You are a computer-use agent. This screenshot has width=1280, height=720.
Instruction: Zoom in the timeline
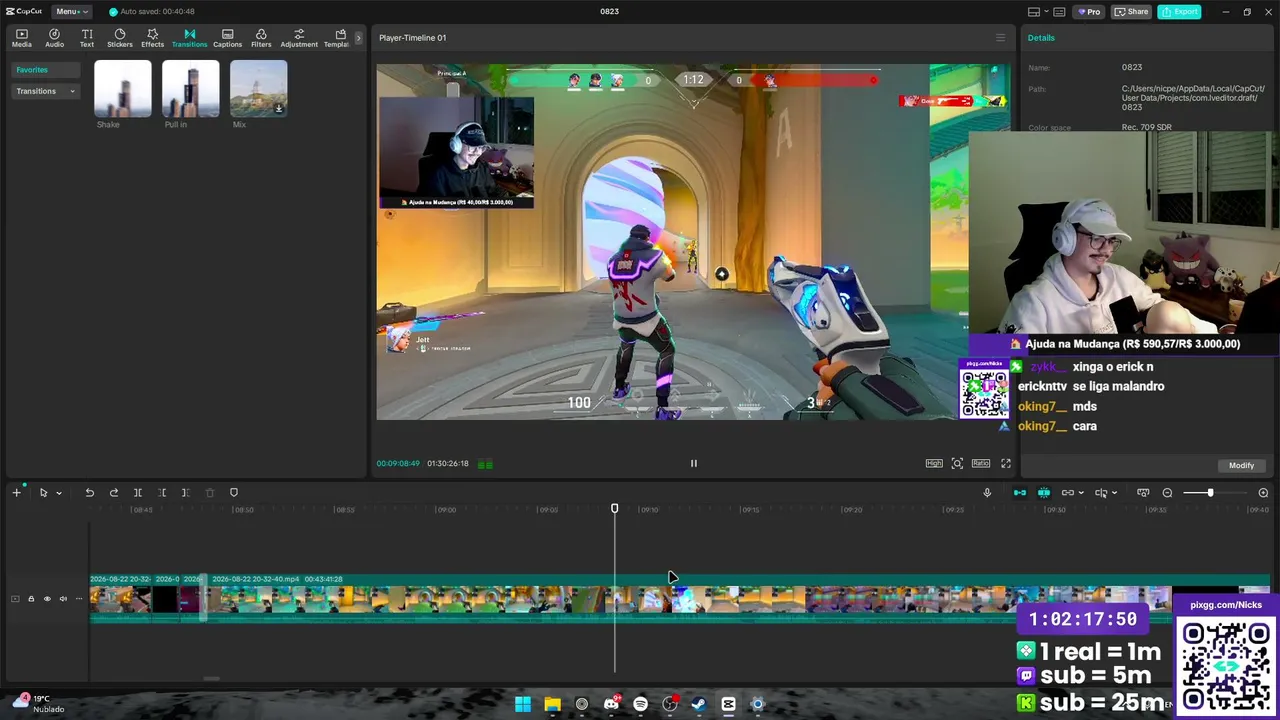pyautogui.click(x=1263, y=492)
